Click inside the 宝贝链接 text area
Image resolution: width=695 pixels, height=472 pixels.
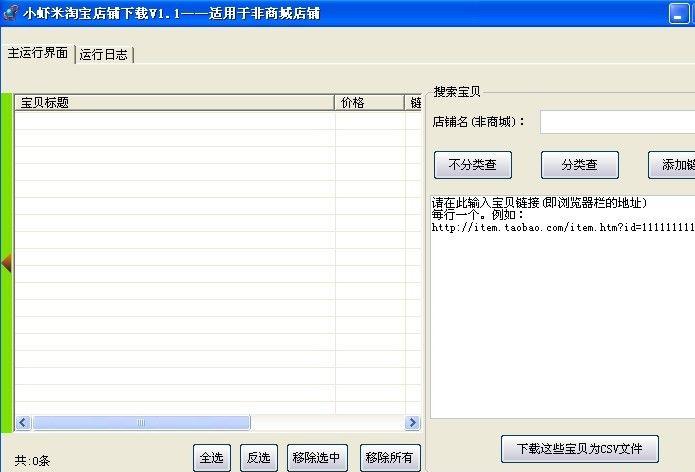click(562, 310)
